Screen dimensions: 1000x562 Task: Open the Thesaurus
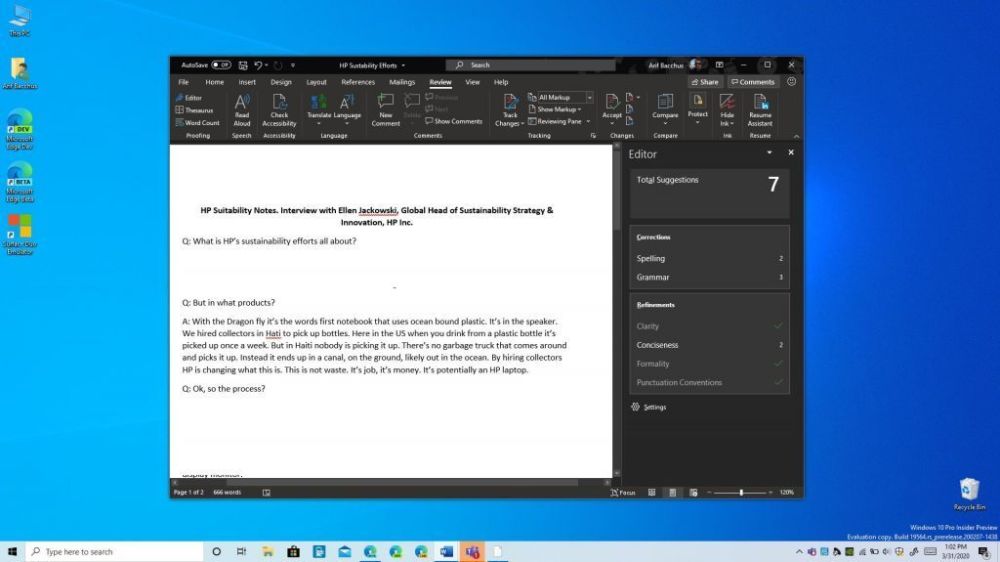tap(194, 110)
